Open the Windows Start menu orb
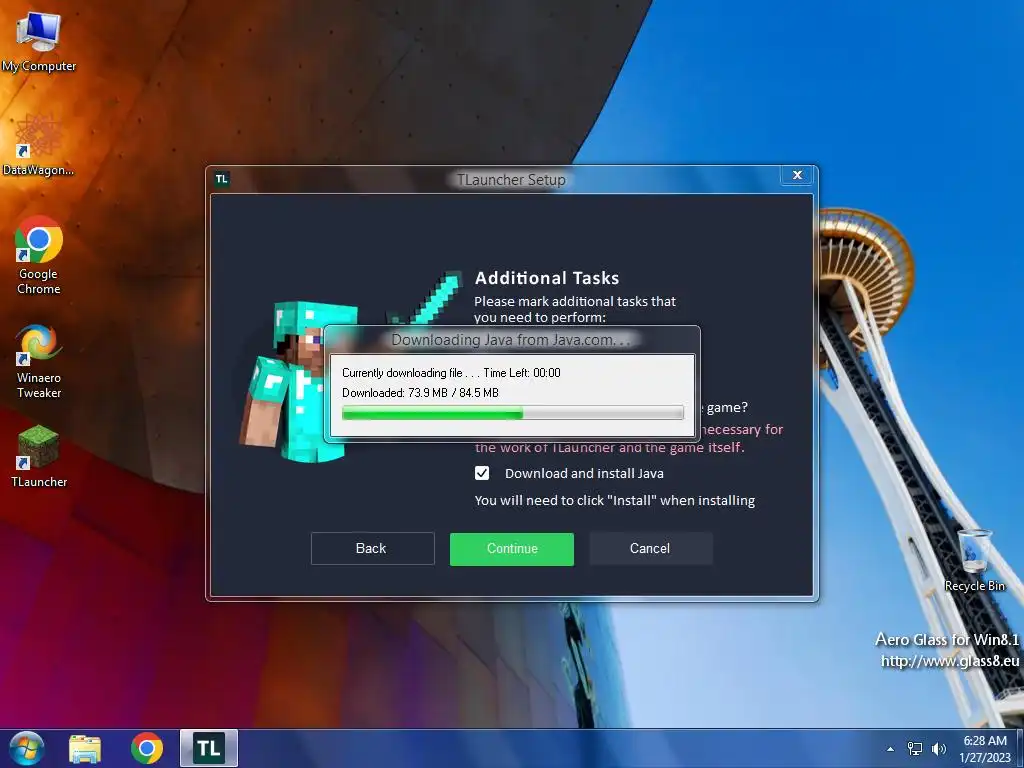The image size is (1024, 768). [x=27, y=748]
